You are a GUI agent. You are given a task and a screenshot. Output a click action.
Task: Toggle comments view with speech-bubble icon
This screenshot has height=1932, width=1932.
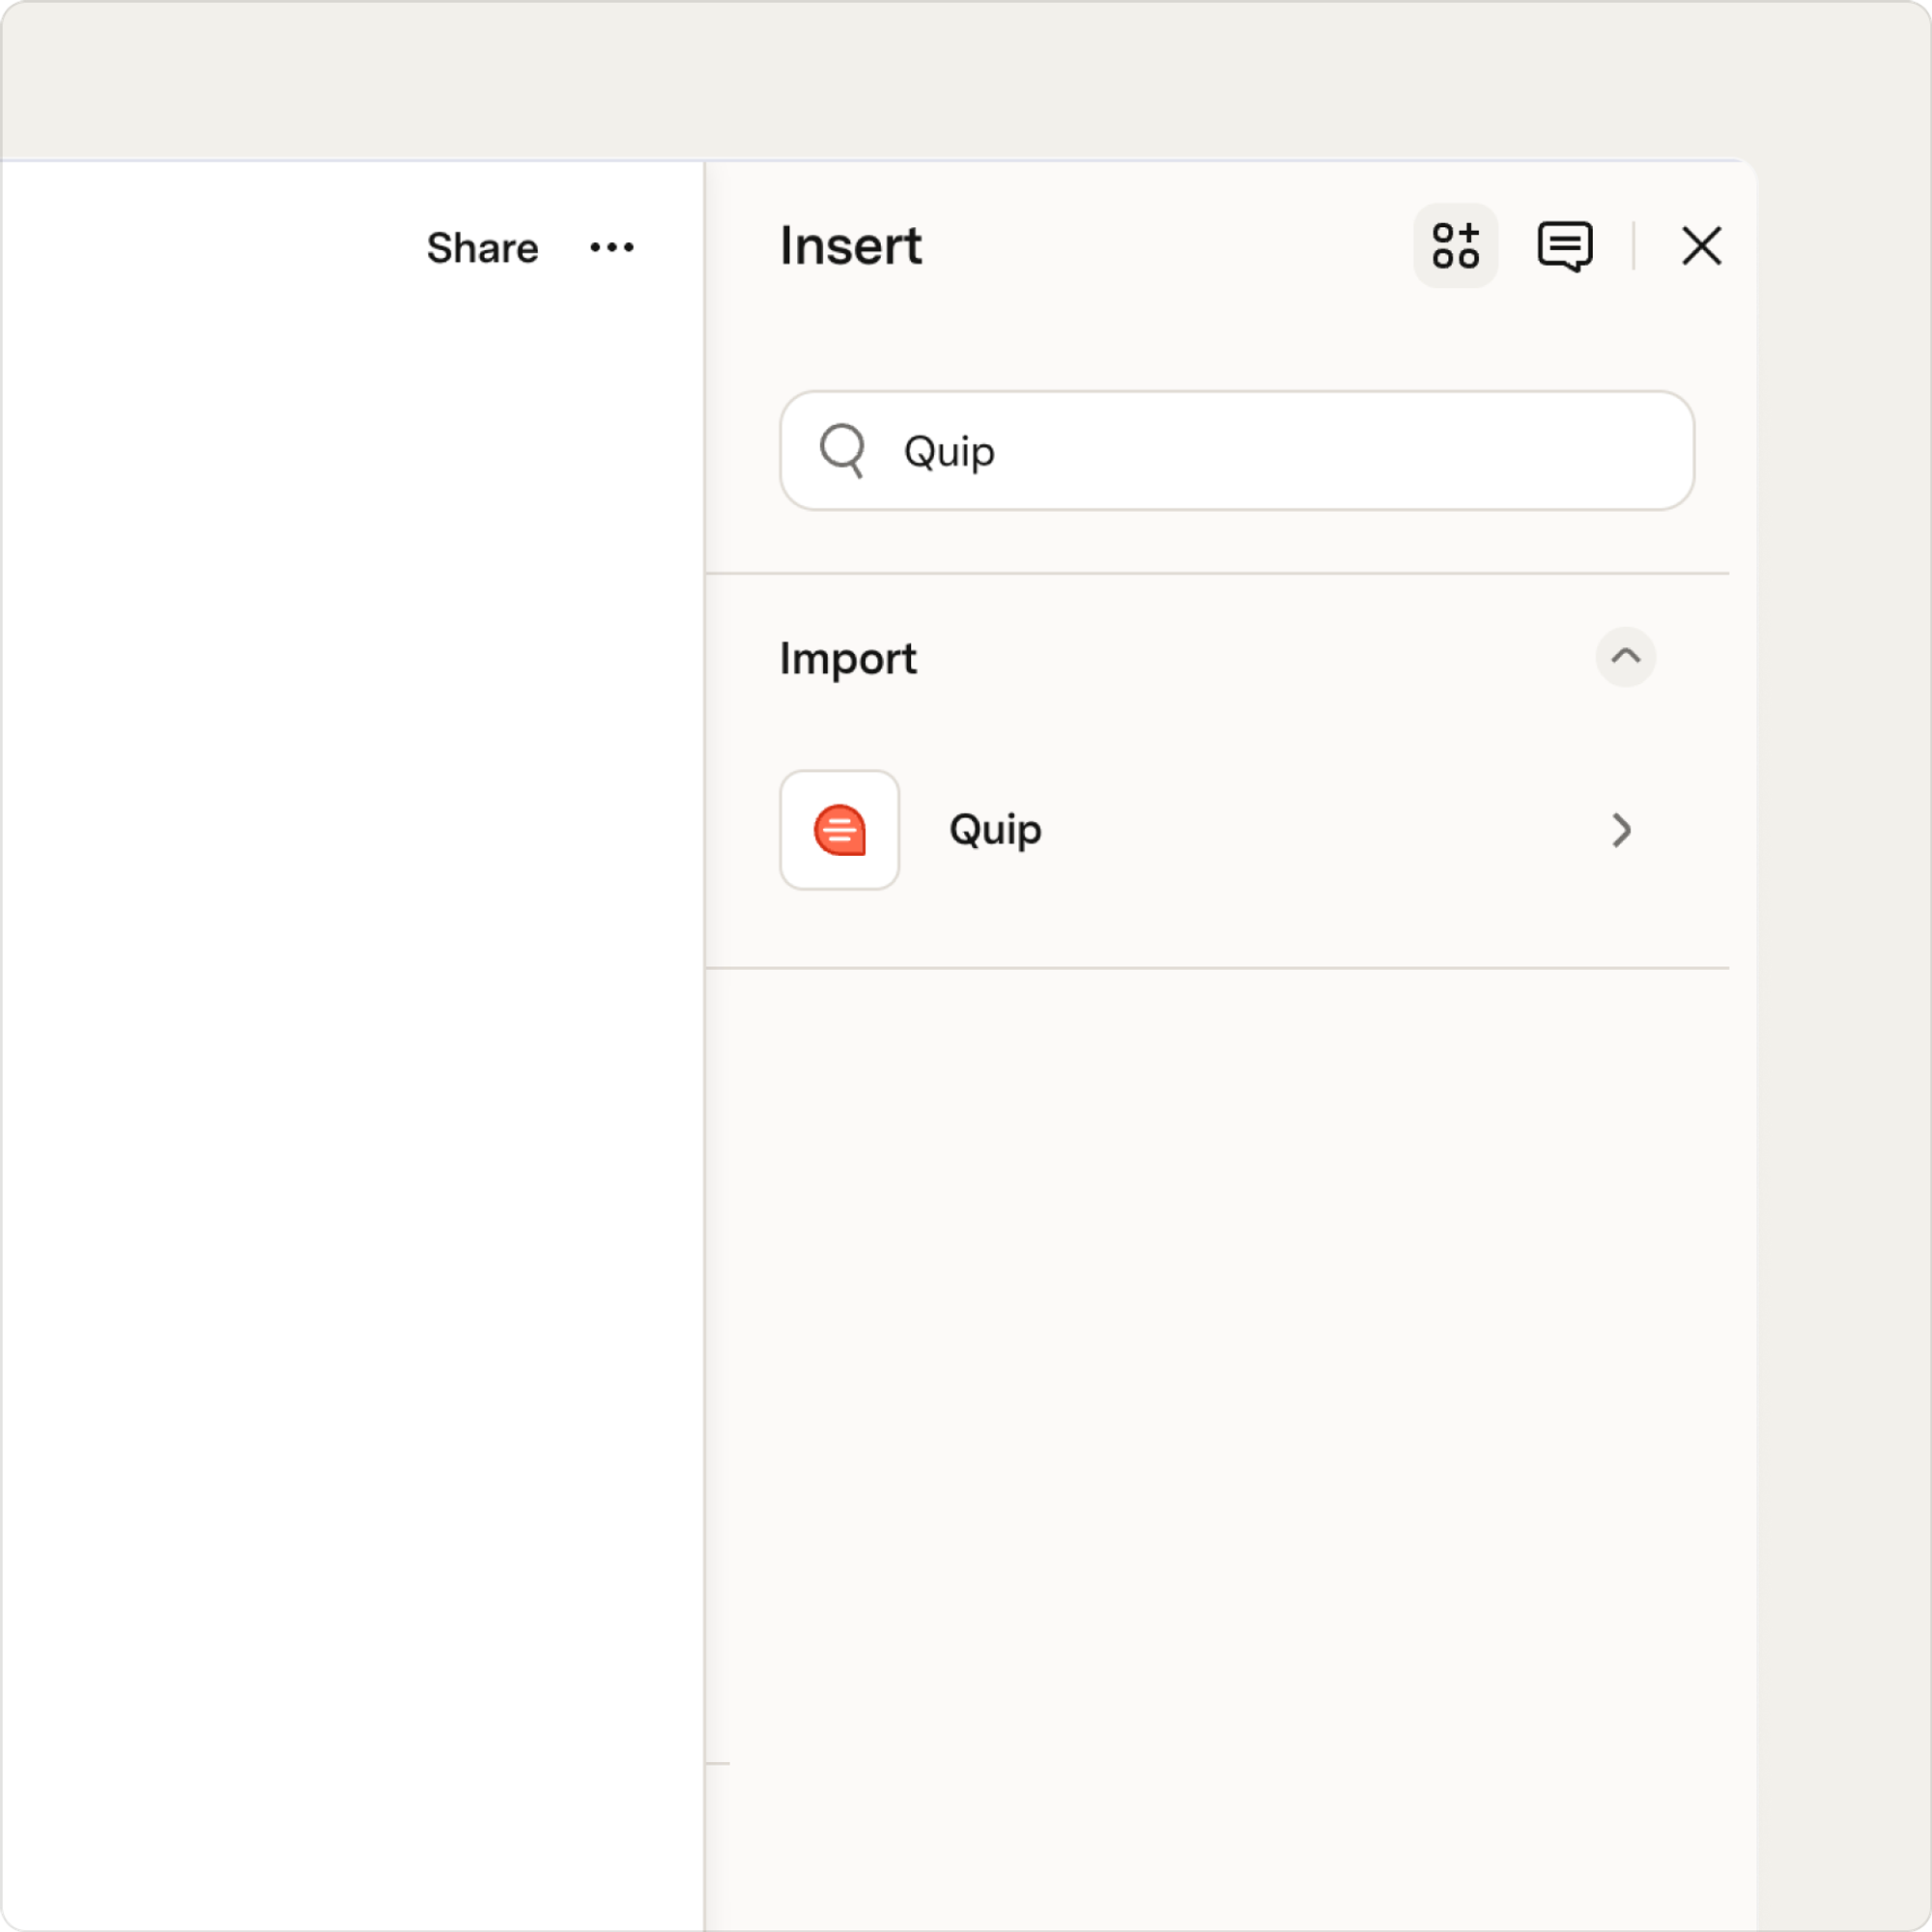coord(1565,246)
